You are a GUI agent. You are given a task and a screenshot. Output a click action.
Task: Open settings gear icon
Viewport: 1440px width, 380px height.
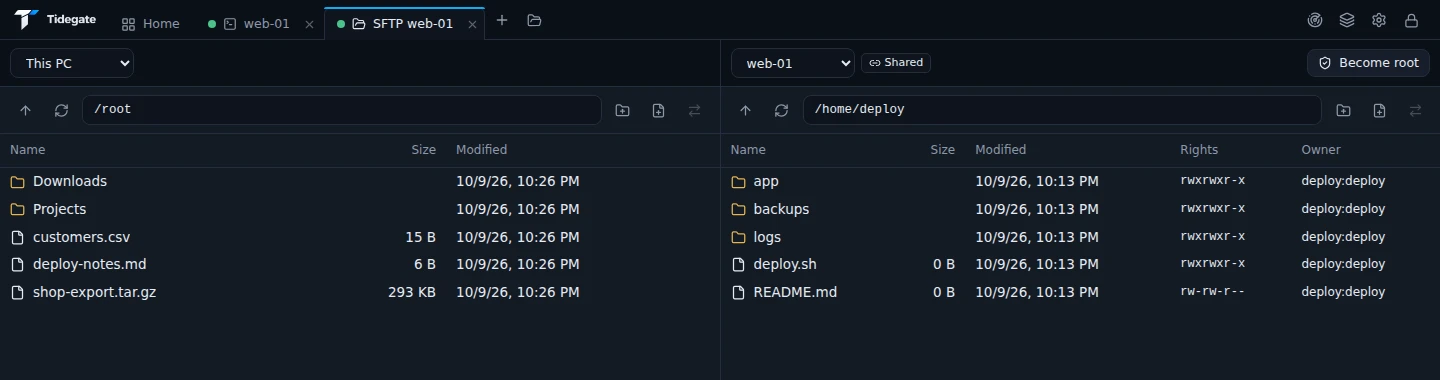pyautogui.click(x=1379, y=20)
